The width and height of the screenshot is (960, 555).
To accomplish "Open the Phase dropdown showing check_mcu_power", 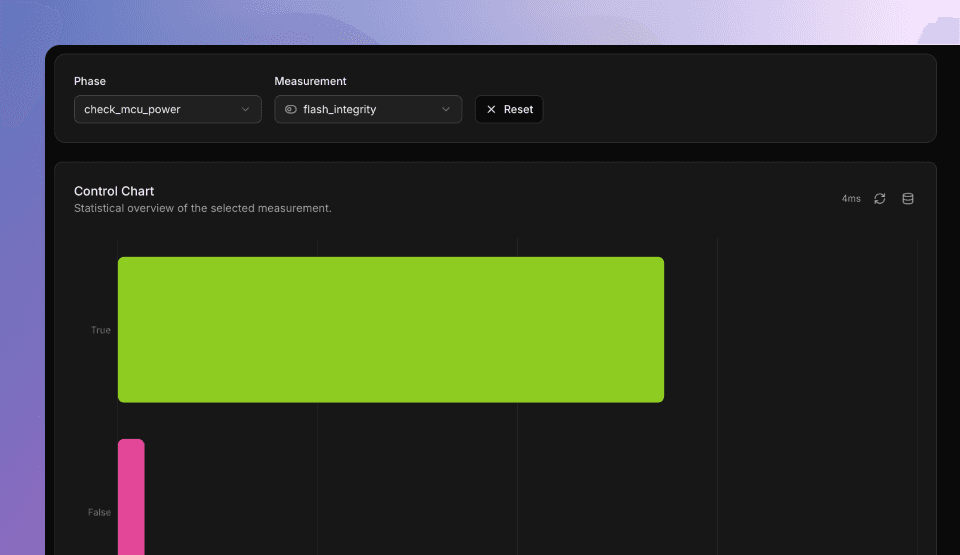I will (167, 110).
